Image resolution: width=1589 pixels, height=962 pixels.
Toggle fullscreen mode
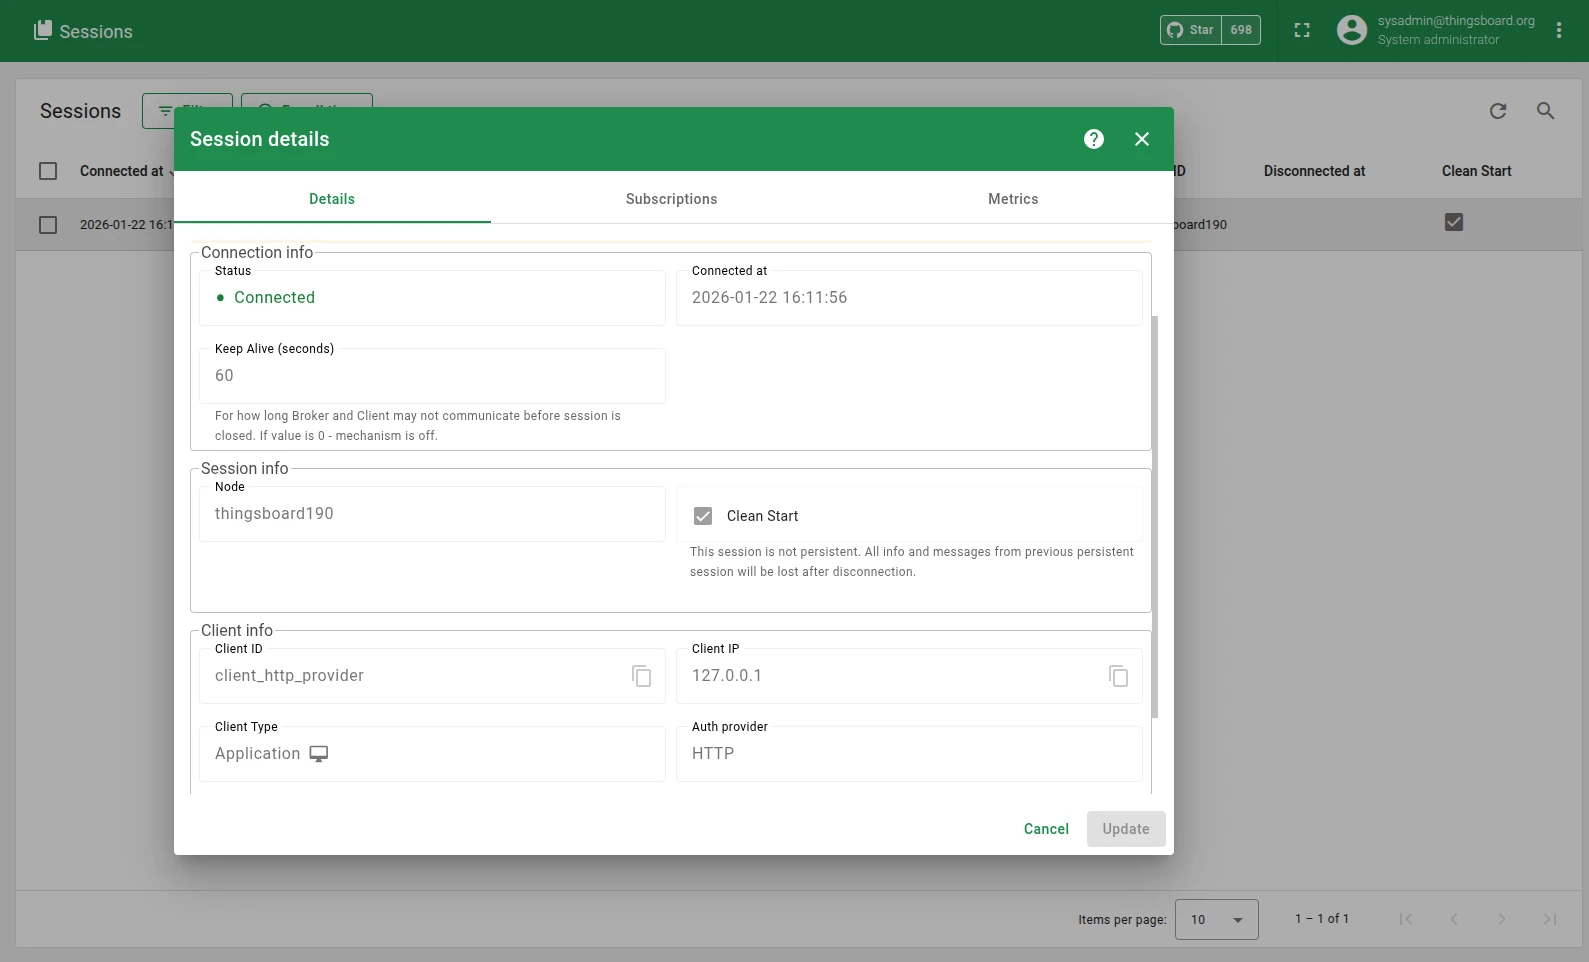click(1302, 31)
